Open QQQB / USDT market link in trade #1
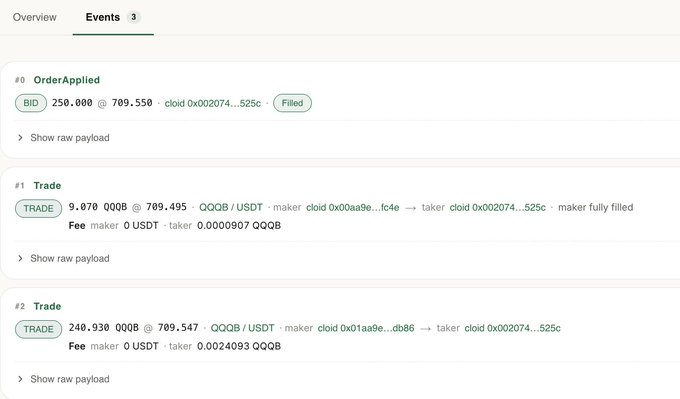 click(231, 207)
